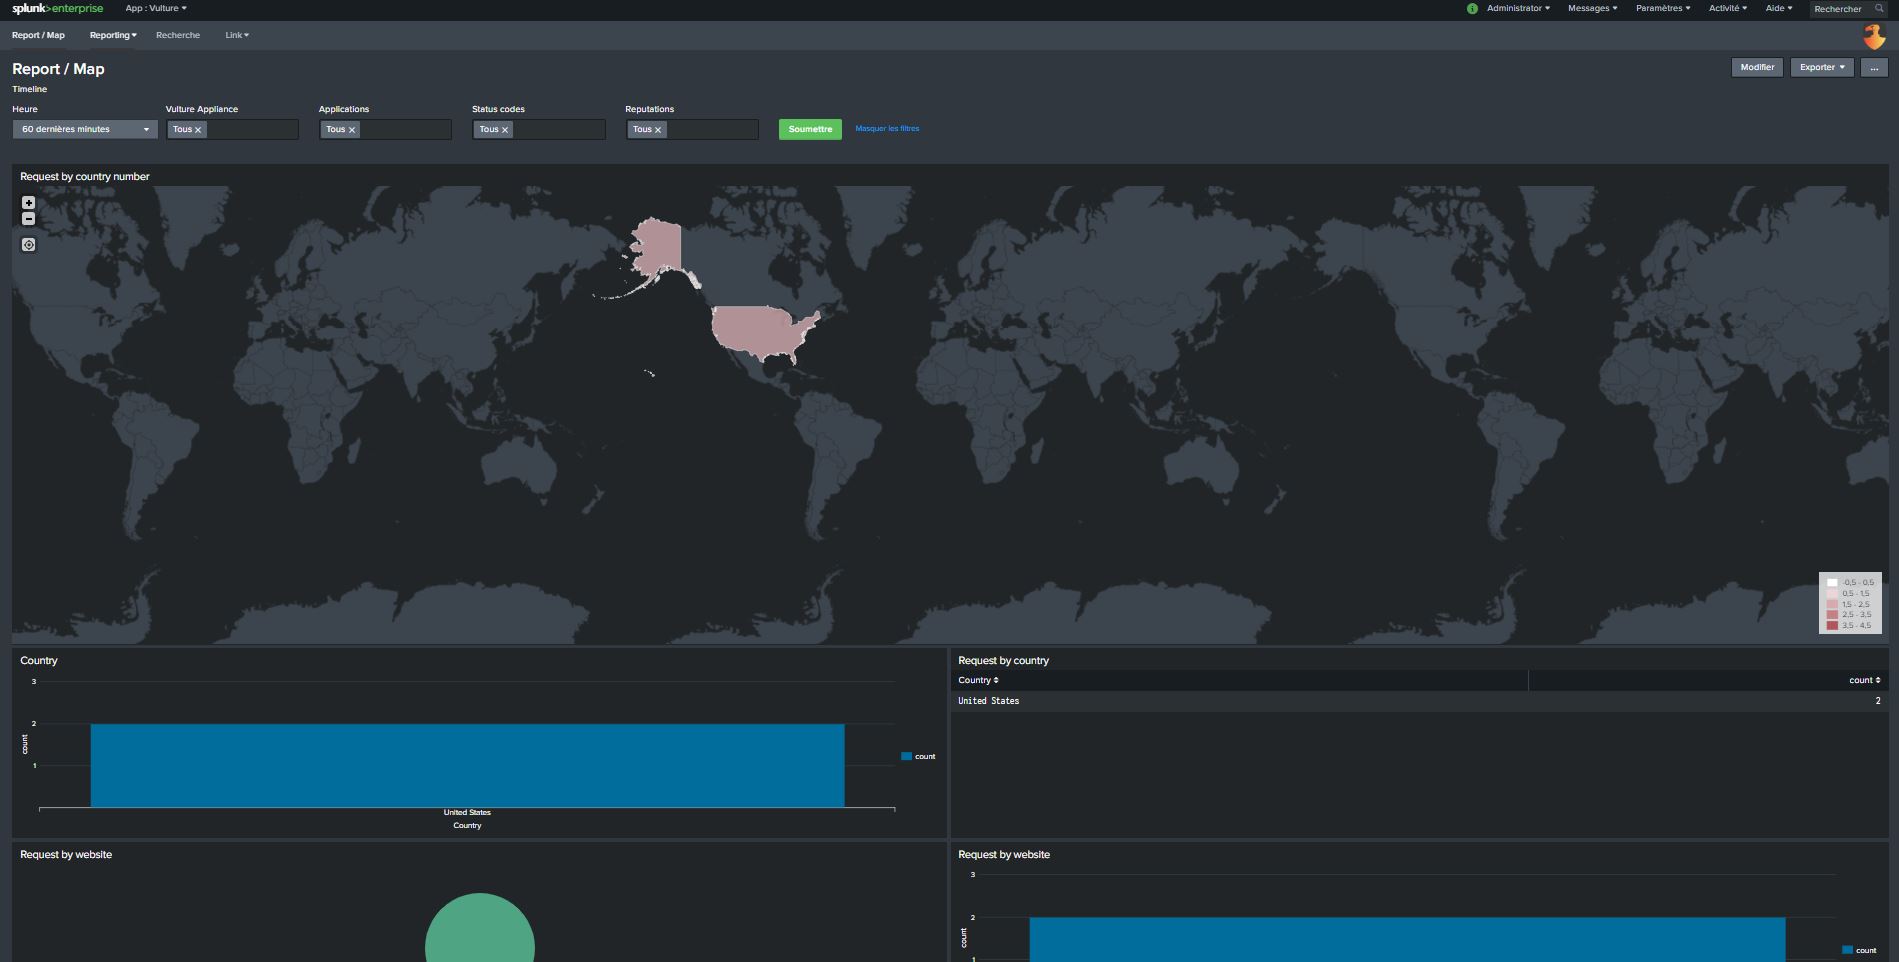Expand the Reporting nav menu
The width and height of the screenshot is (1899, 962).
pos(113,35)
